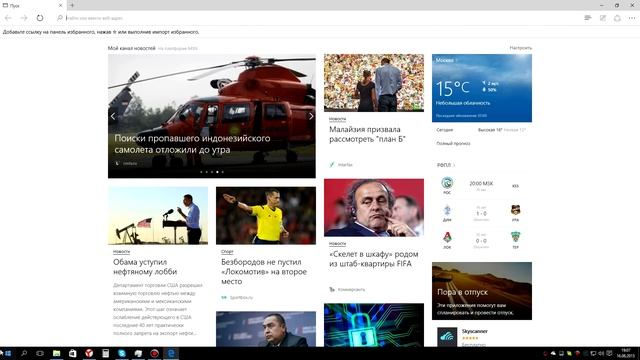Click the system tray clock
640x360 pixels.
click(x=626, y=353)
